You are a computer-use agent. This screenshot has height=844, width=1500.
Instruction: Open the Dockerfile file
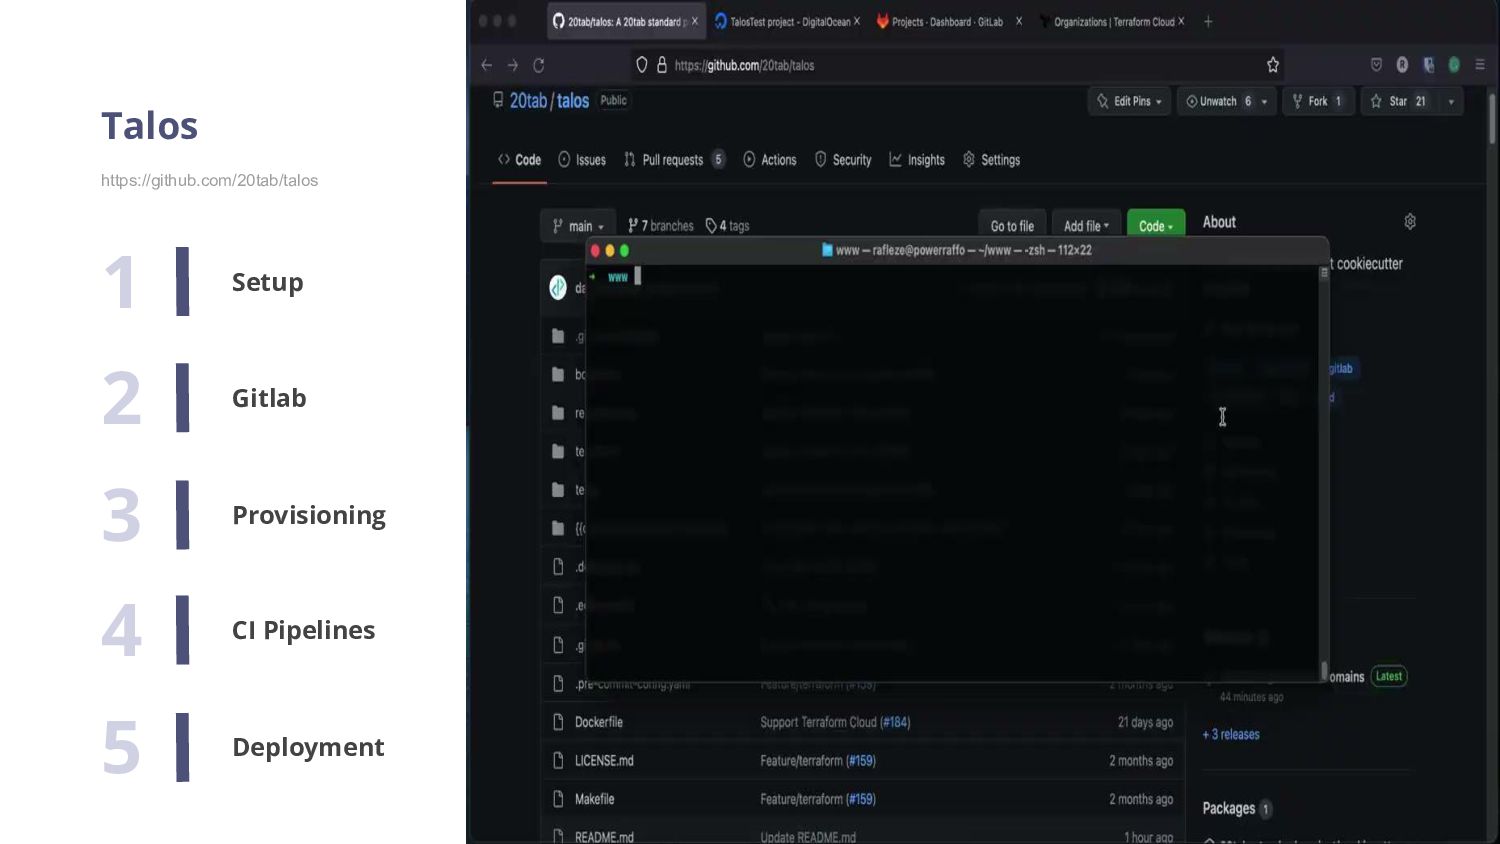(599, 722)
